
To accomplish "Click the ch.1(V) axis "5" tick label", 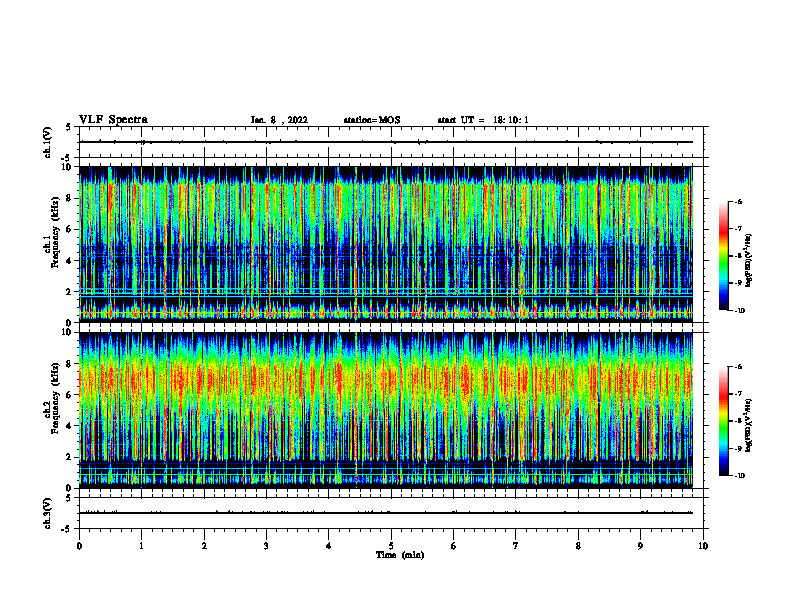I will point(69,128).
